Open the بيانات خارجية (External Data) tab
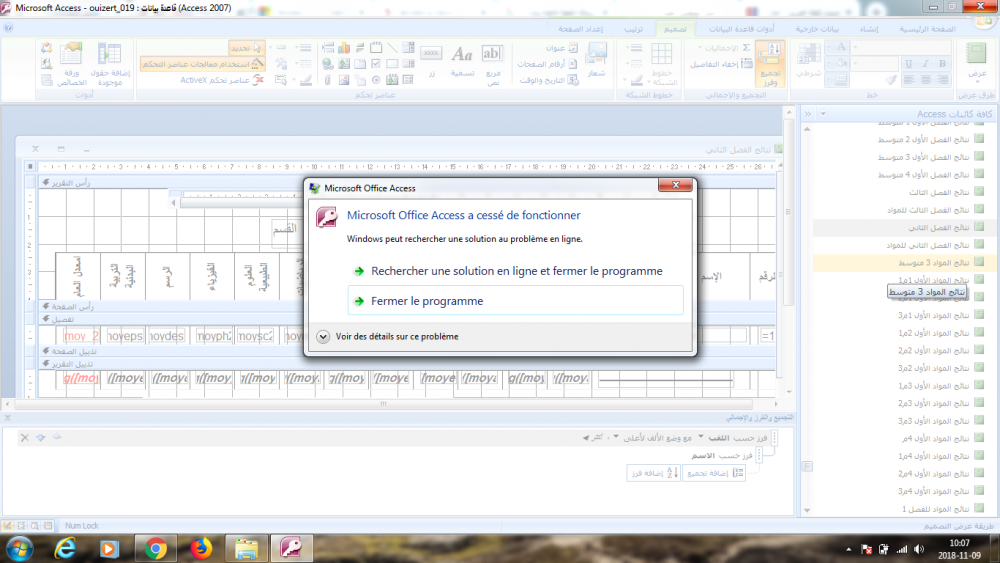The width and height of the screenshot is (1000, 563). (817, 29)
